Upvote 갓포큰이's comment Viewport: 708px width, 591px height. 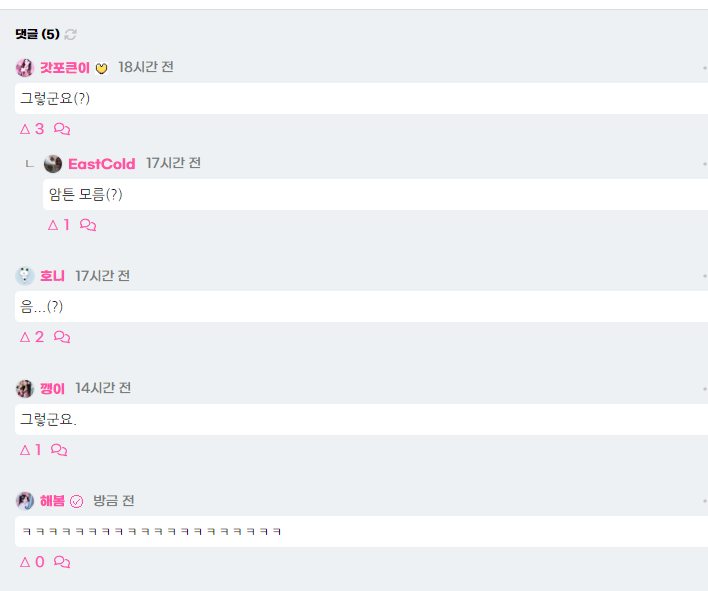click(32, 129)
